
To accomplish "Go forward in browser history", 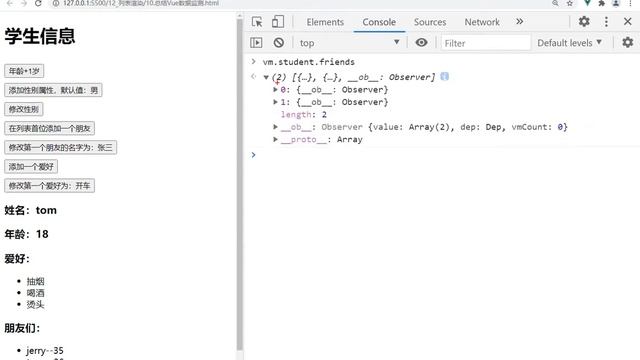I will (x=24, y=3).
